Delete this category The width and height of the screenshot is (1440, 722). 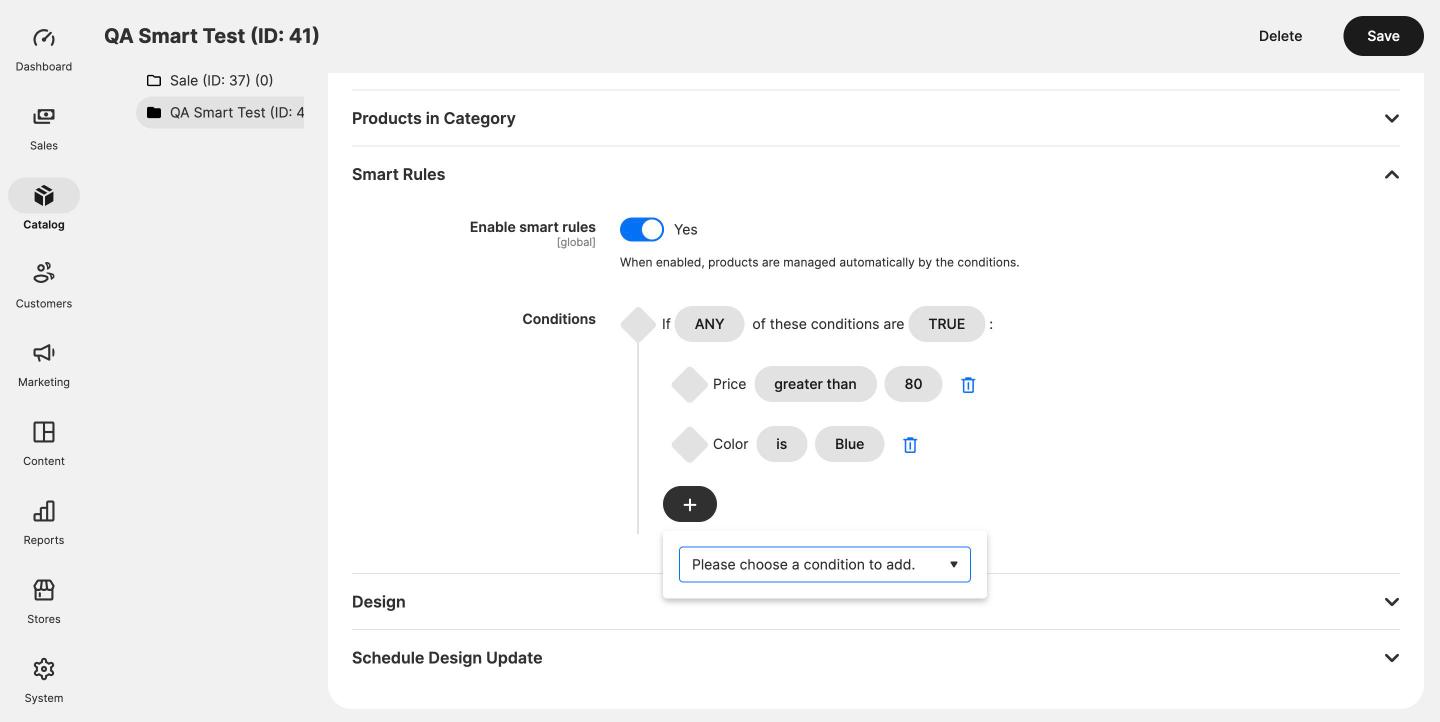(x=1280, y=36)
